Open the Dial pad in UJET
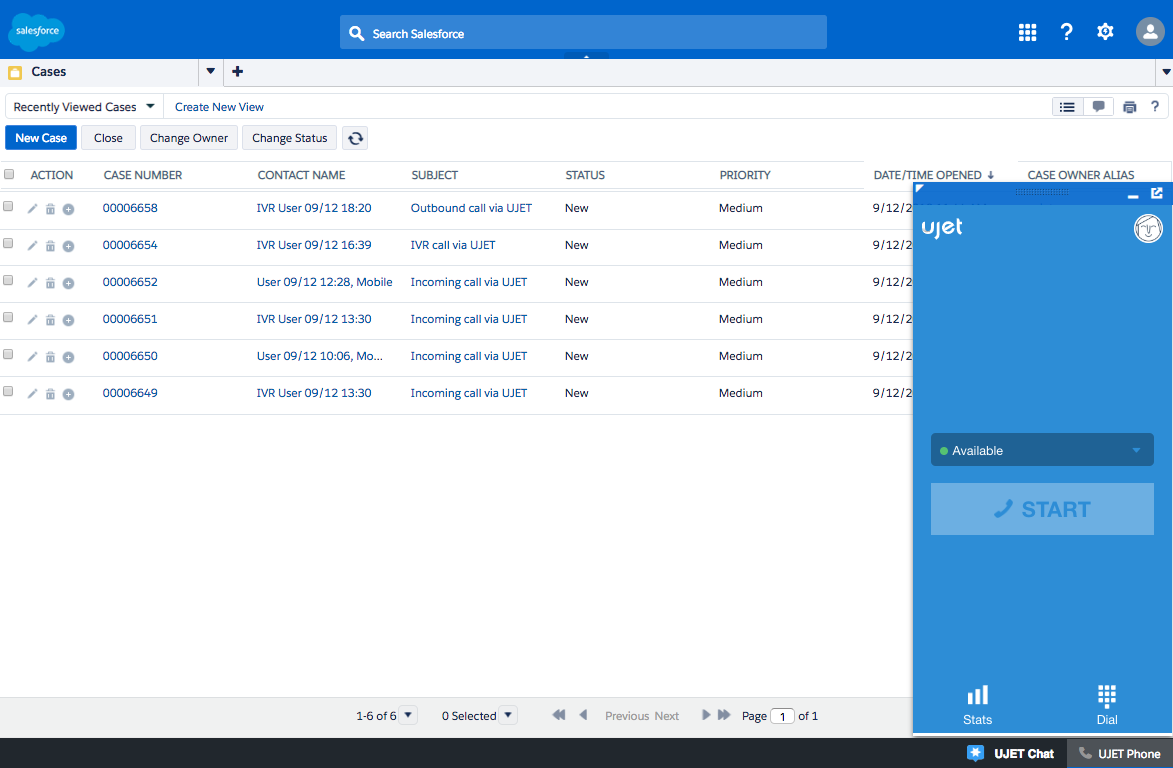Viewport: 1173px width, 768px height. 1106,704
